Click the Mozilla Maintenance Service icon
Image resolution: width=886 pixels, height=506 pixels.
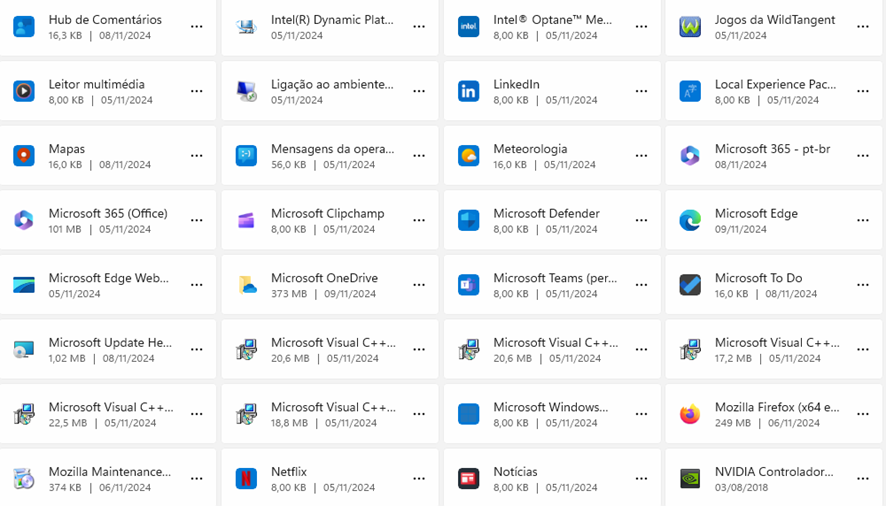click(24, 478)
